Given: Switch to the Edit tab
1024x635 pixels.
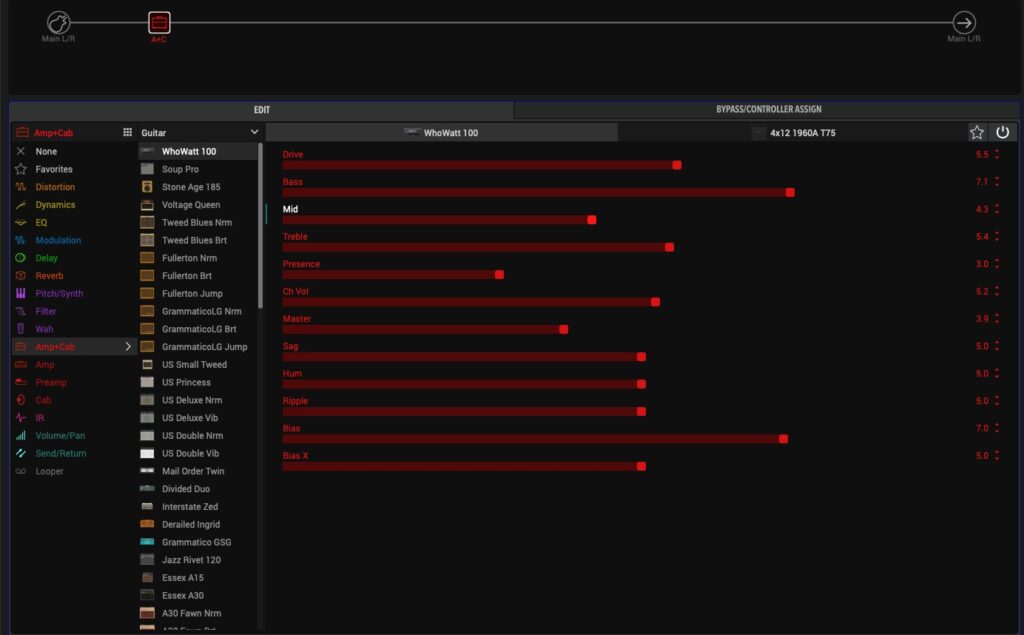Looking at the screenshot, I should point(261,110).
